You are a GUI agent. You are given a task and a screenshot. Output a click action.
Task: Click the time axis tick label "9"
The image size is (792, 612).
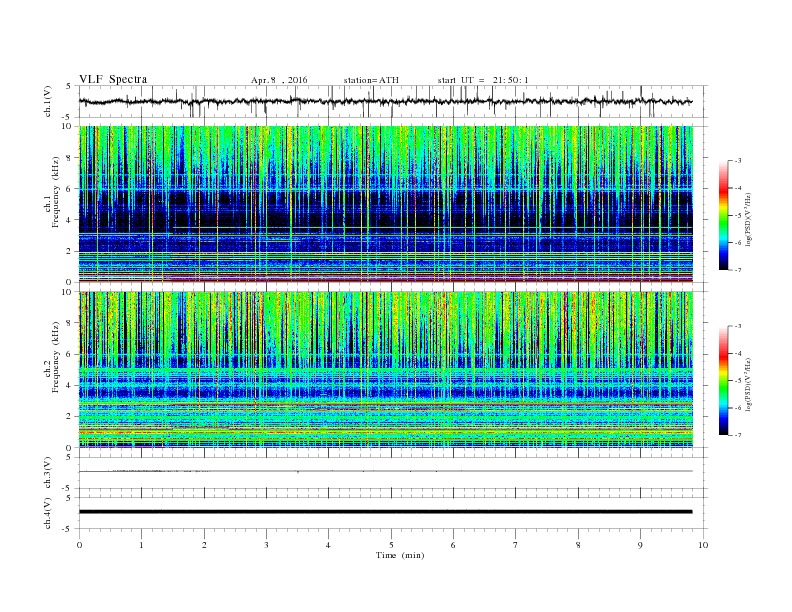pyautogui.click(x=640, y=545)
